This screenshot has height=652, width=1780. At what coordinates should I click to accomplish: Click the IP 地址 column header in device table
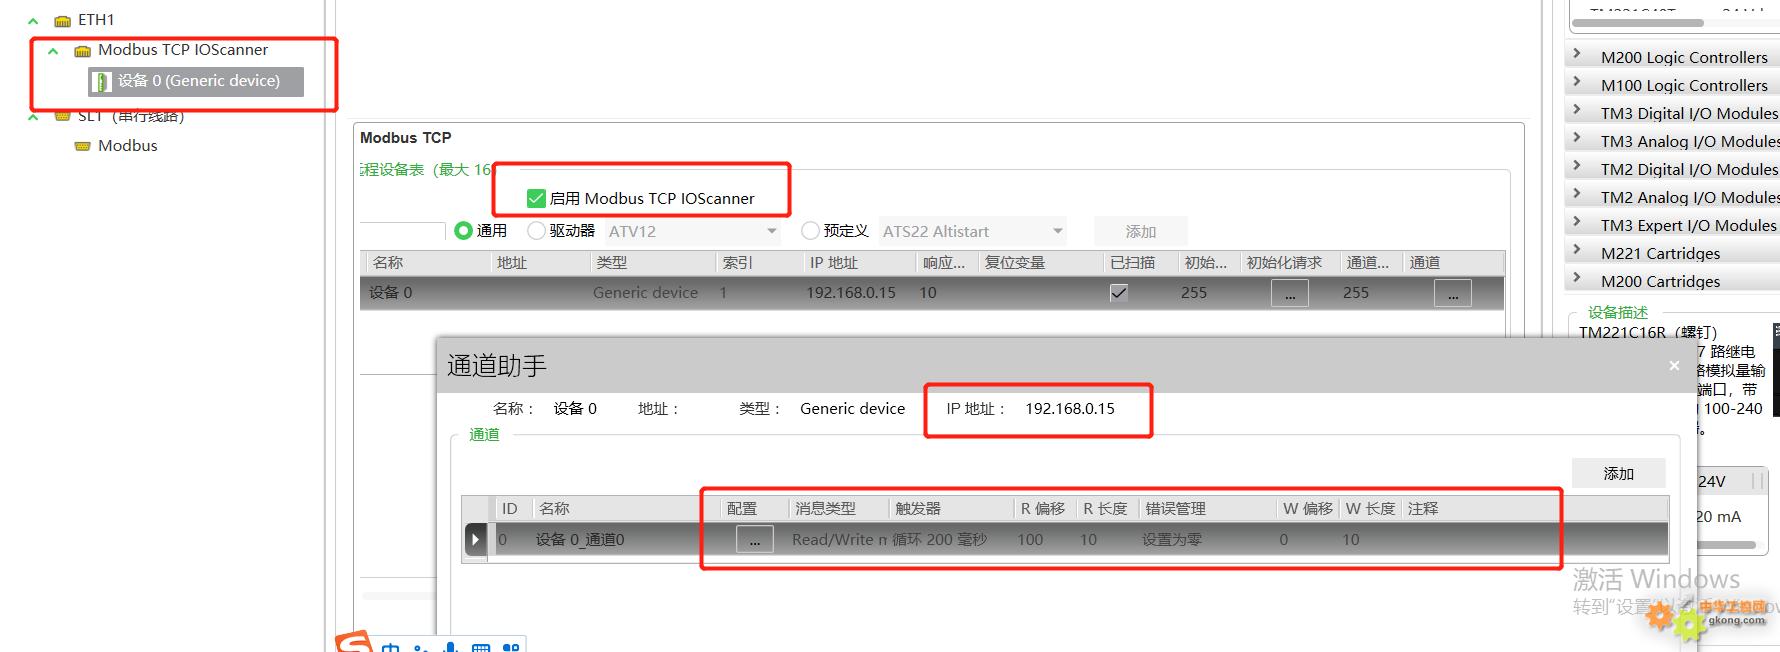coord(859,262)
